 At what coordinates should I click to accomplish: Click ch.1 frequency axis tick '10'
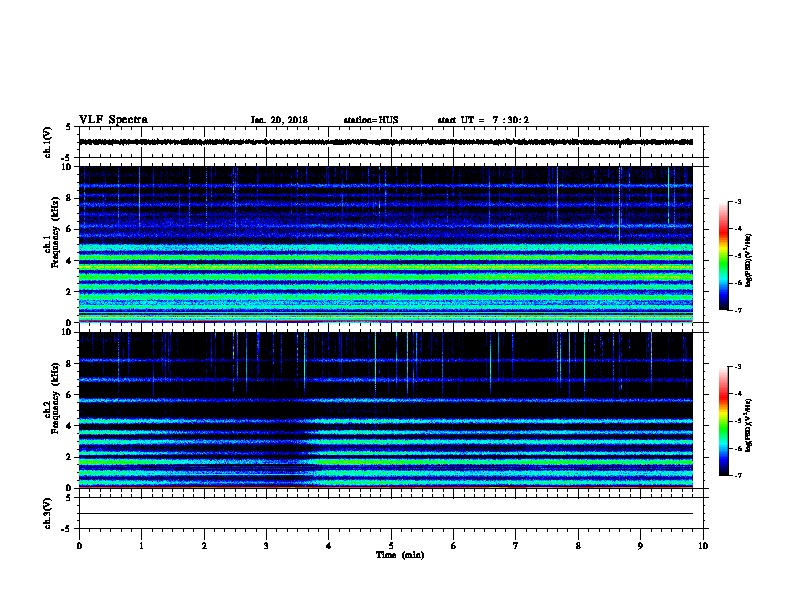[x=67, y=167]
